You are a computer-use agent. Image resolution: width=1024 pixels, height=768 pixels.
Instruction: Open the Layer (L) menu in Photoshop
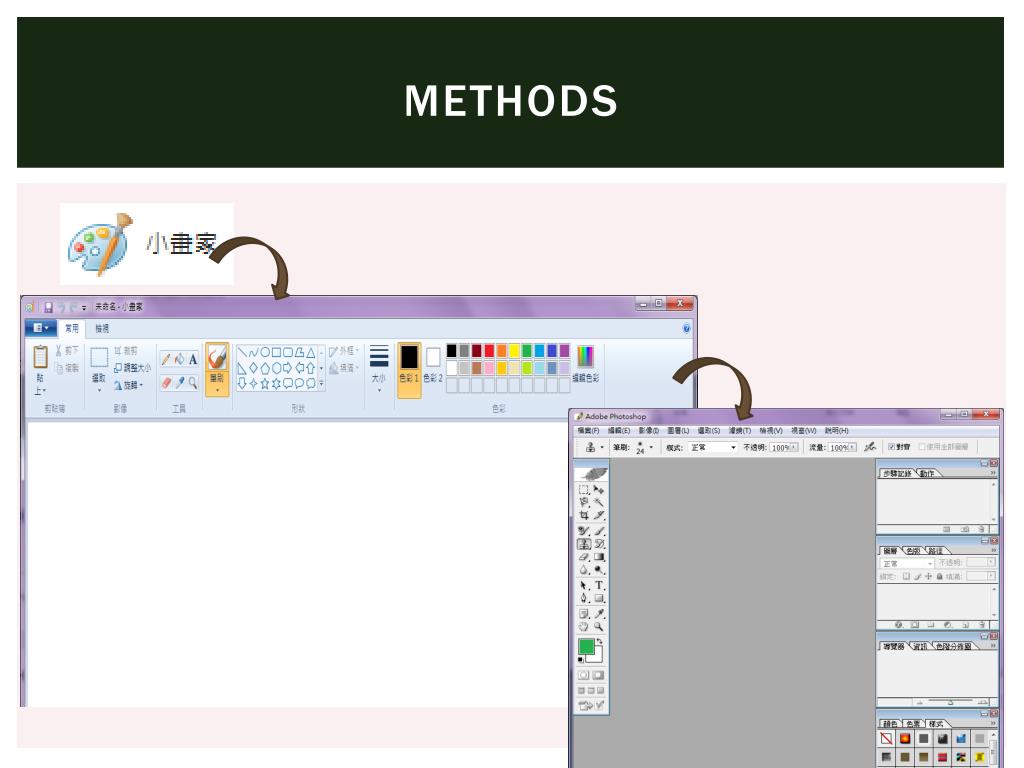point(678,431)
